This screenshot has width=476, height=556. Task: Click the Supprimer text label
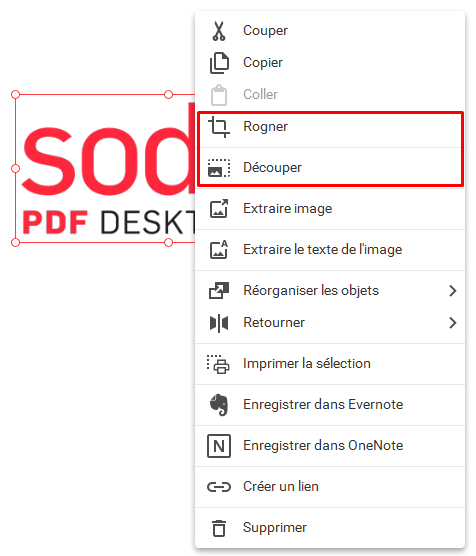tap(275, 528)
